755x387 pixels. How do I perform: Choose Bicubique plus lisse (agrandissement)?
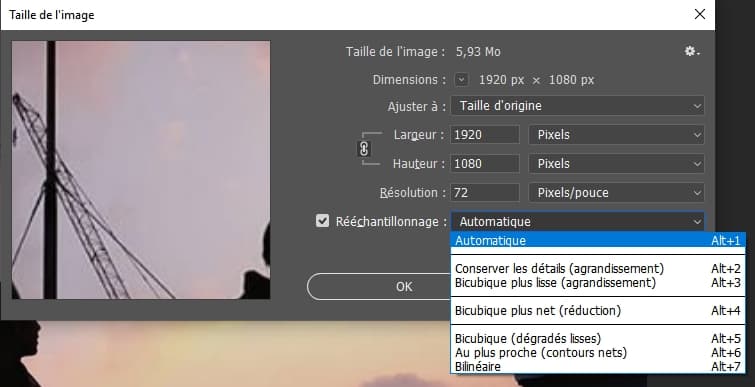click(x=598, y=282)
